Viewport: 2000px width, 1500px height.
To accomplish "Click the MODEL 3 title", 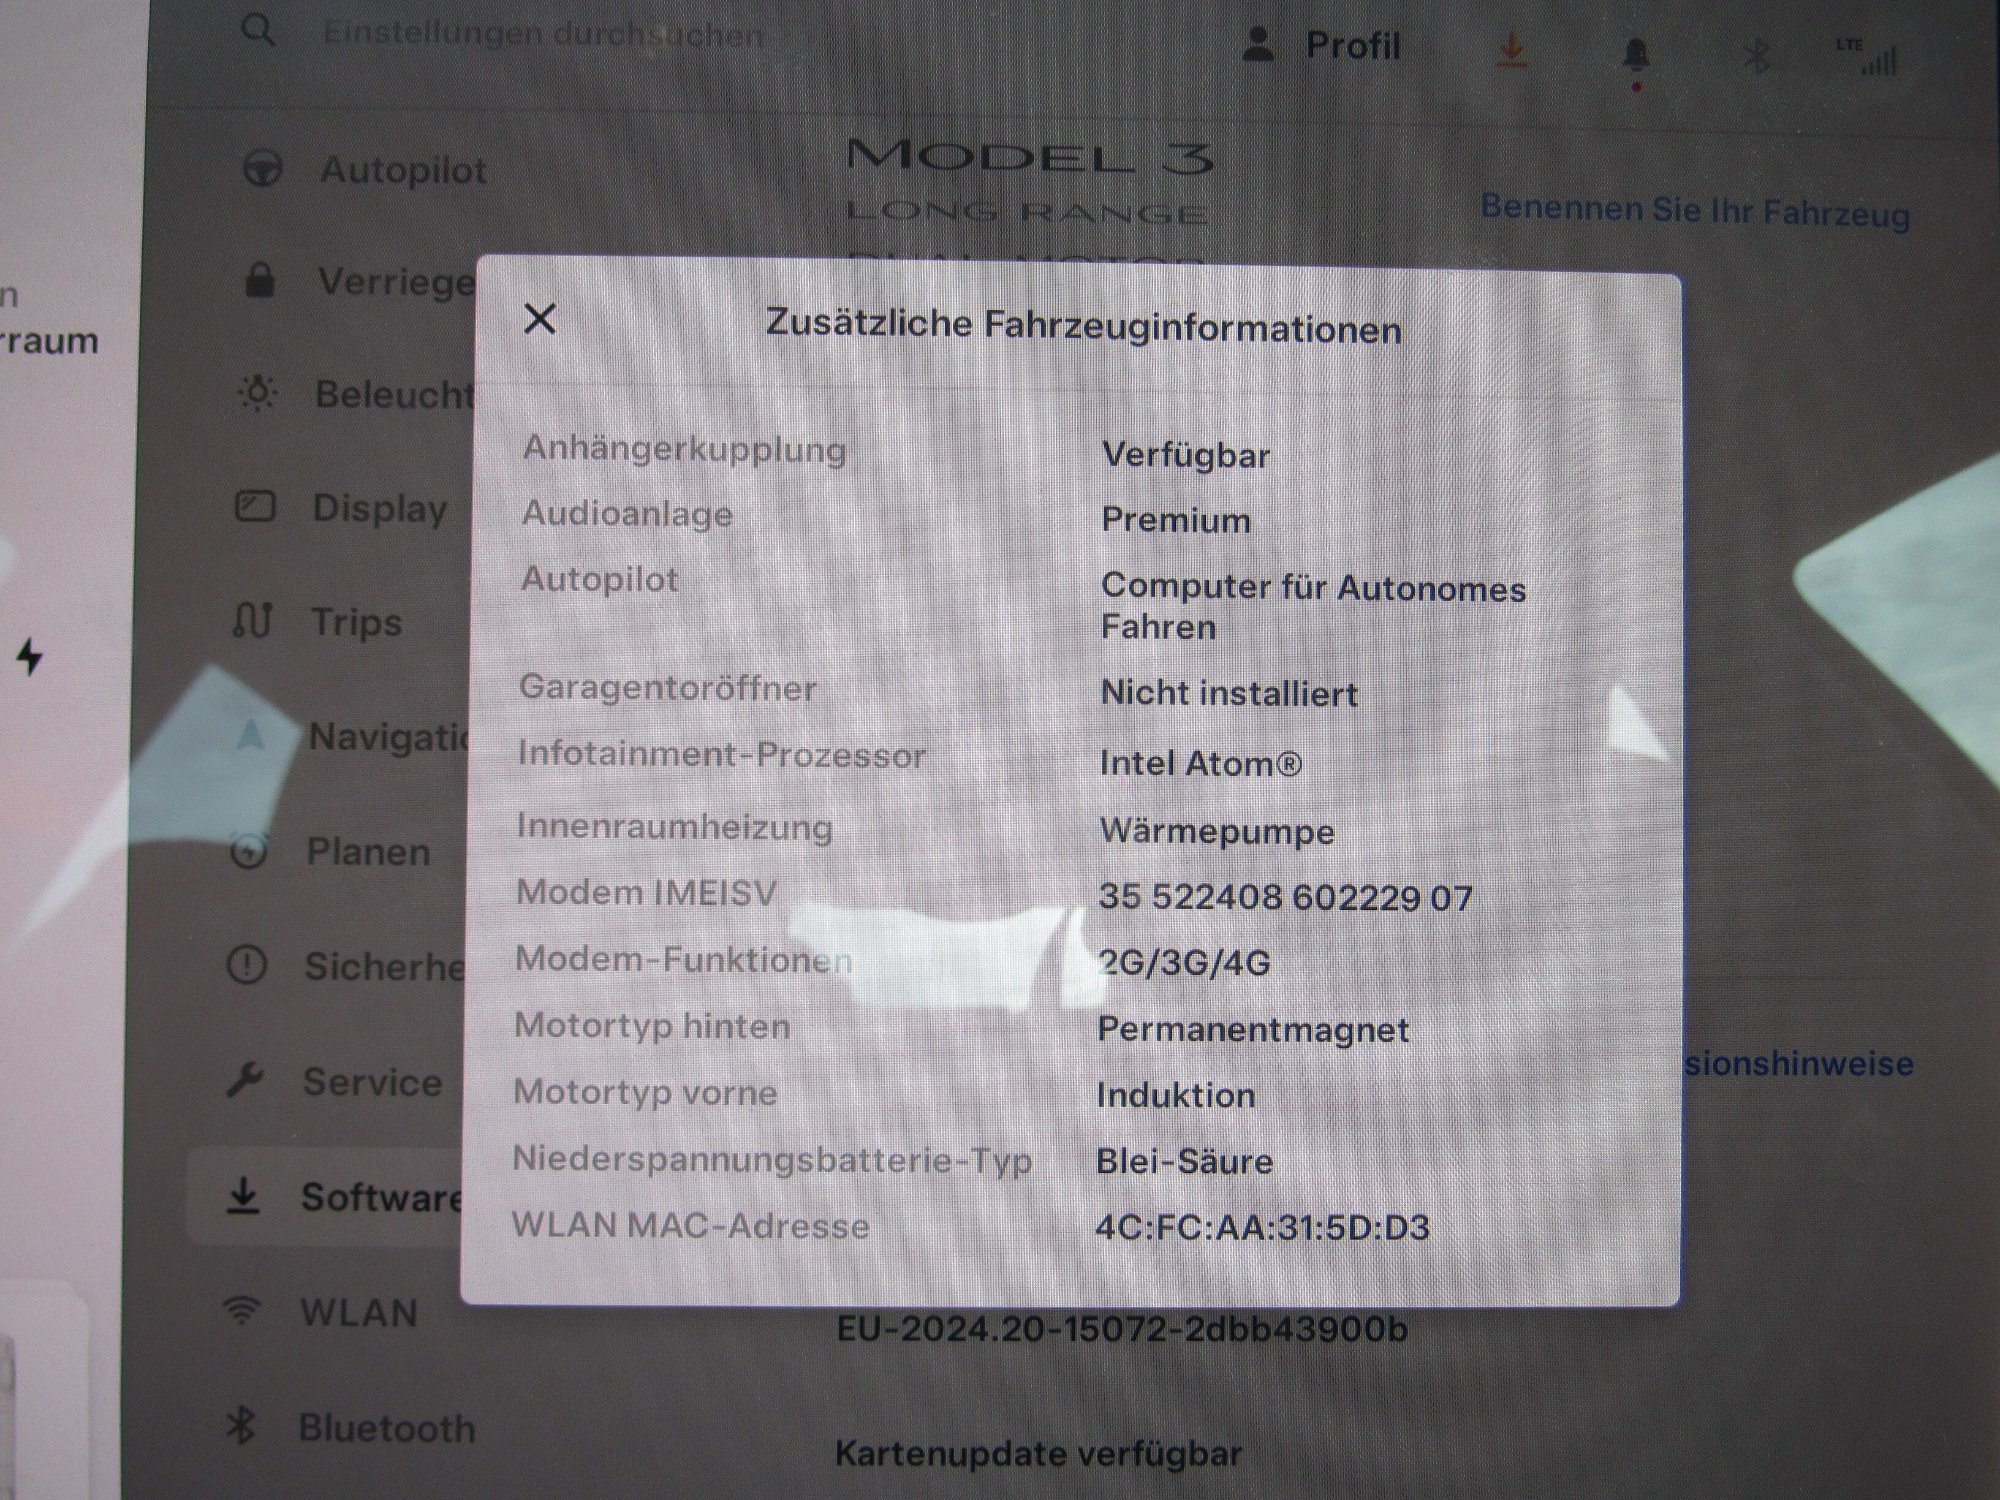I will 1030,157.
